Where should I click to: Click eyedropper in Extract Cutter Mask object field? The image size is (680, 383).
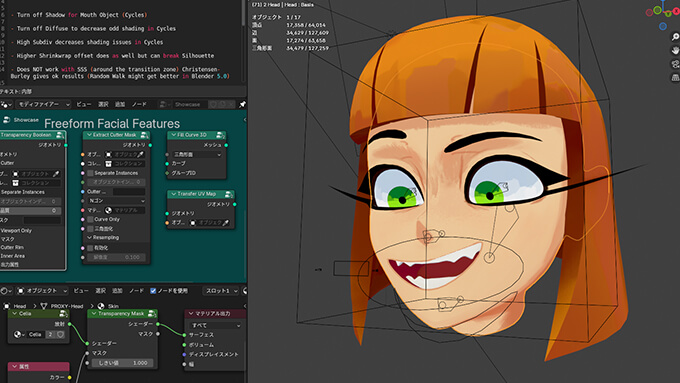141,154
